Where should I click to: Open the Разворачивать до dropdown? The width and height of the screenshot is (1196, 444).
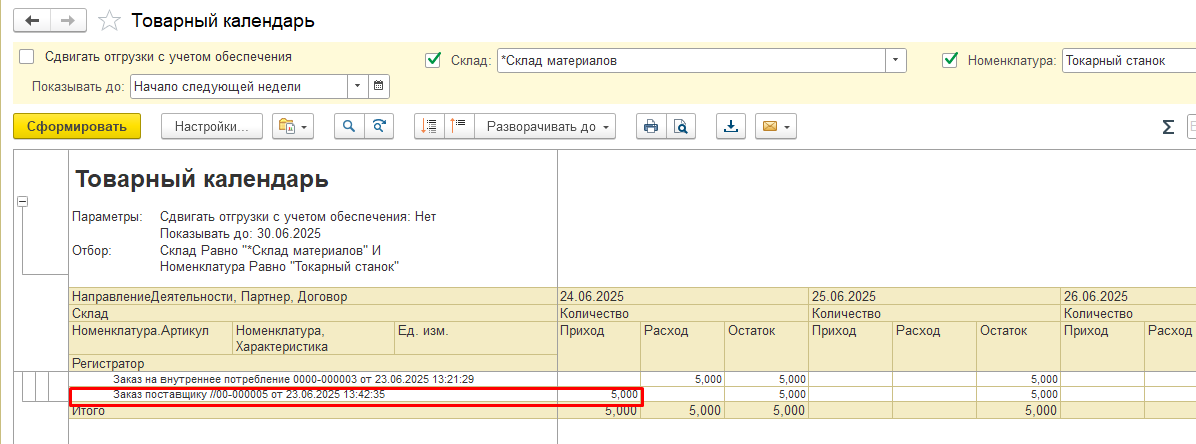click(x=545, y=127)
